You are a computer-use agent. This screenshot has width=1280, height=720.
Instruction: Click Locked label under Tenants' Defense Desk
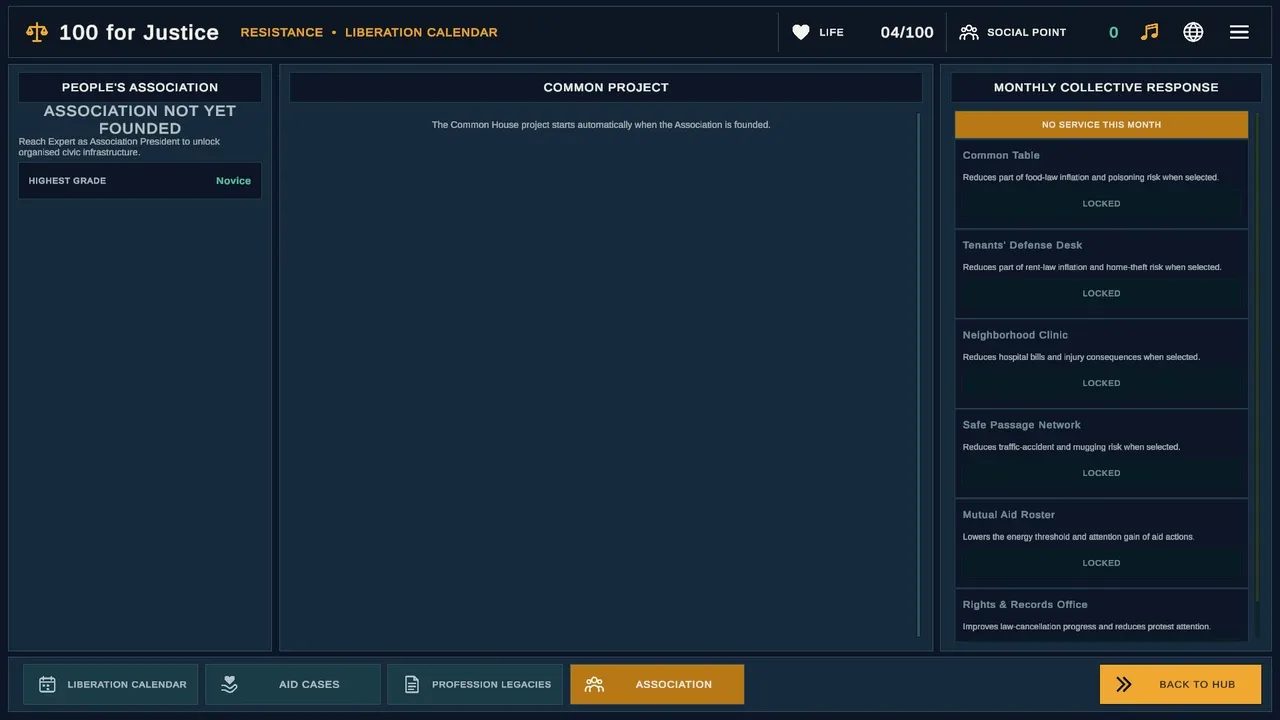tap(1101, 294)
